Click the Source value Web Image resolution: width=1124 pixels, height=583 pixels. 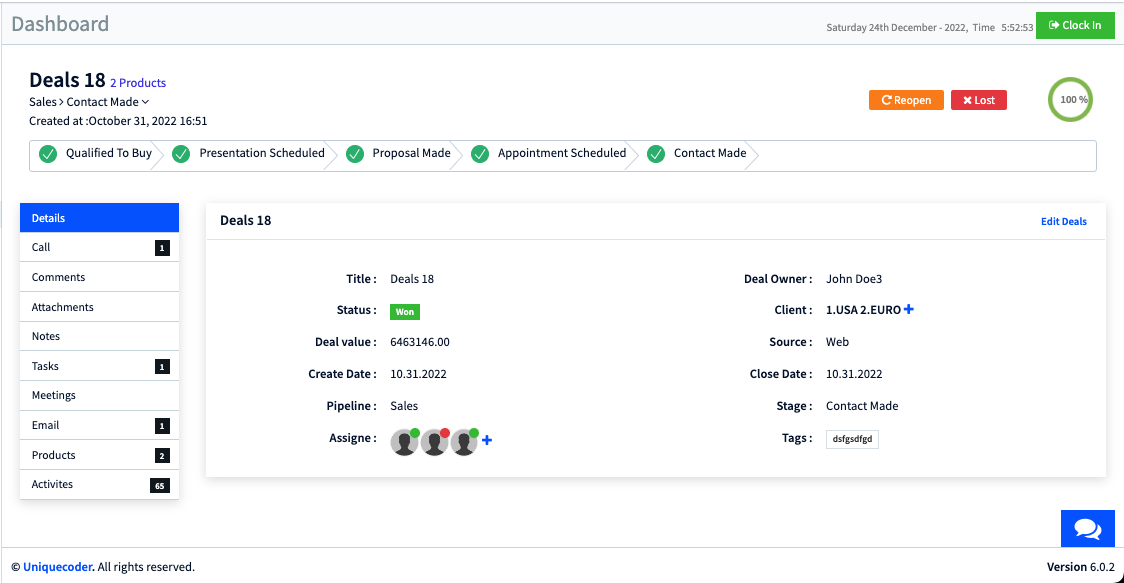pyautogui.click(x=837, y=342)
